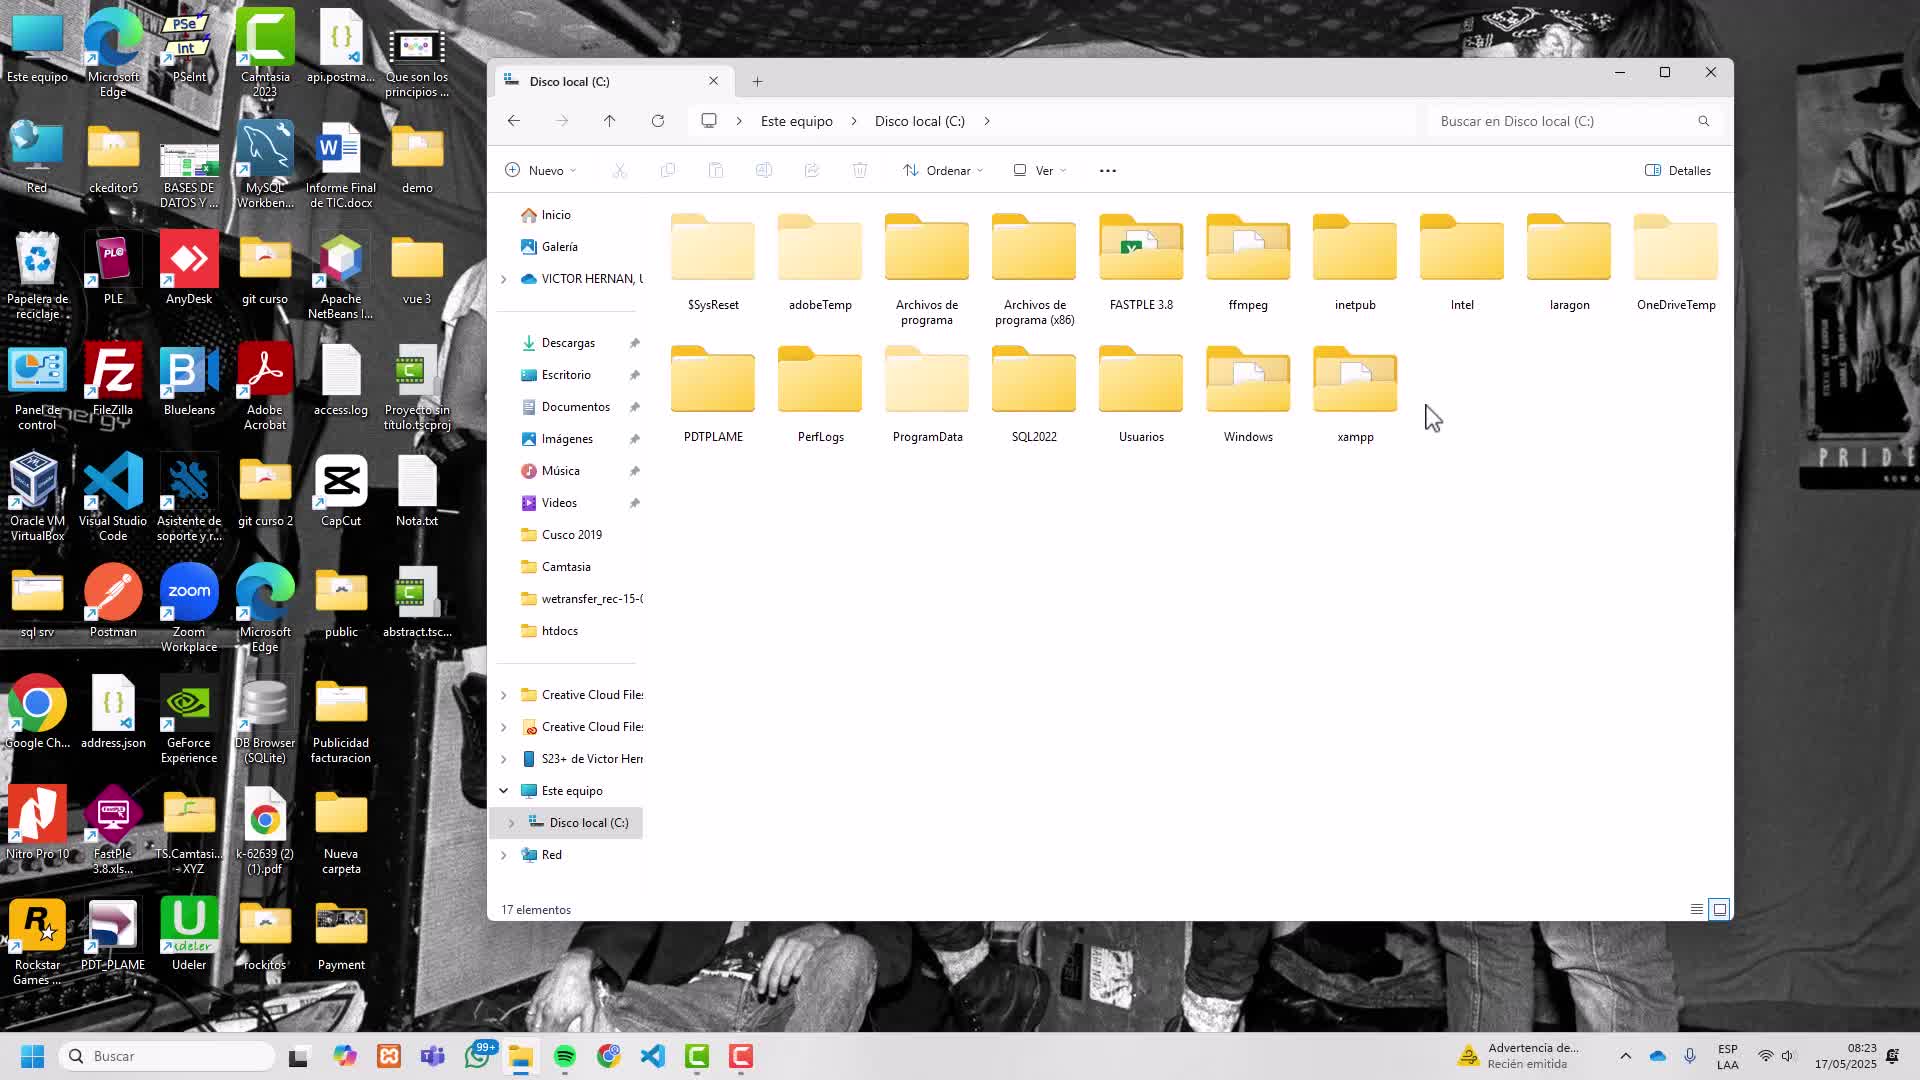Click Disco local (C:) in breadcrumb
Image resolution: width=1920 pixels, height=1080 pixels.
[919, 121]
